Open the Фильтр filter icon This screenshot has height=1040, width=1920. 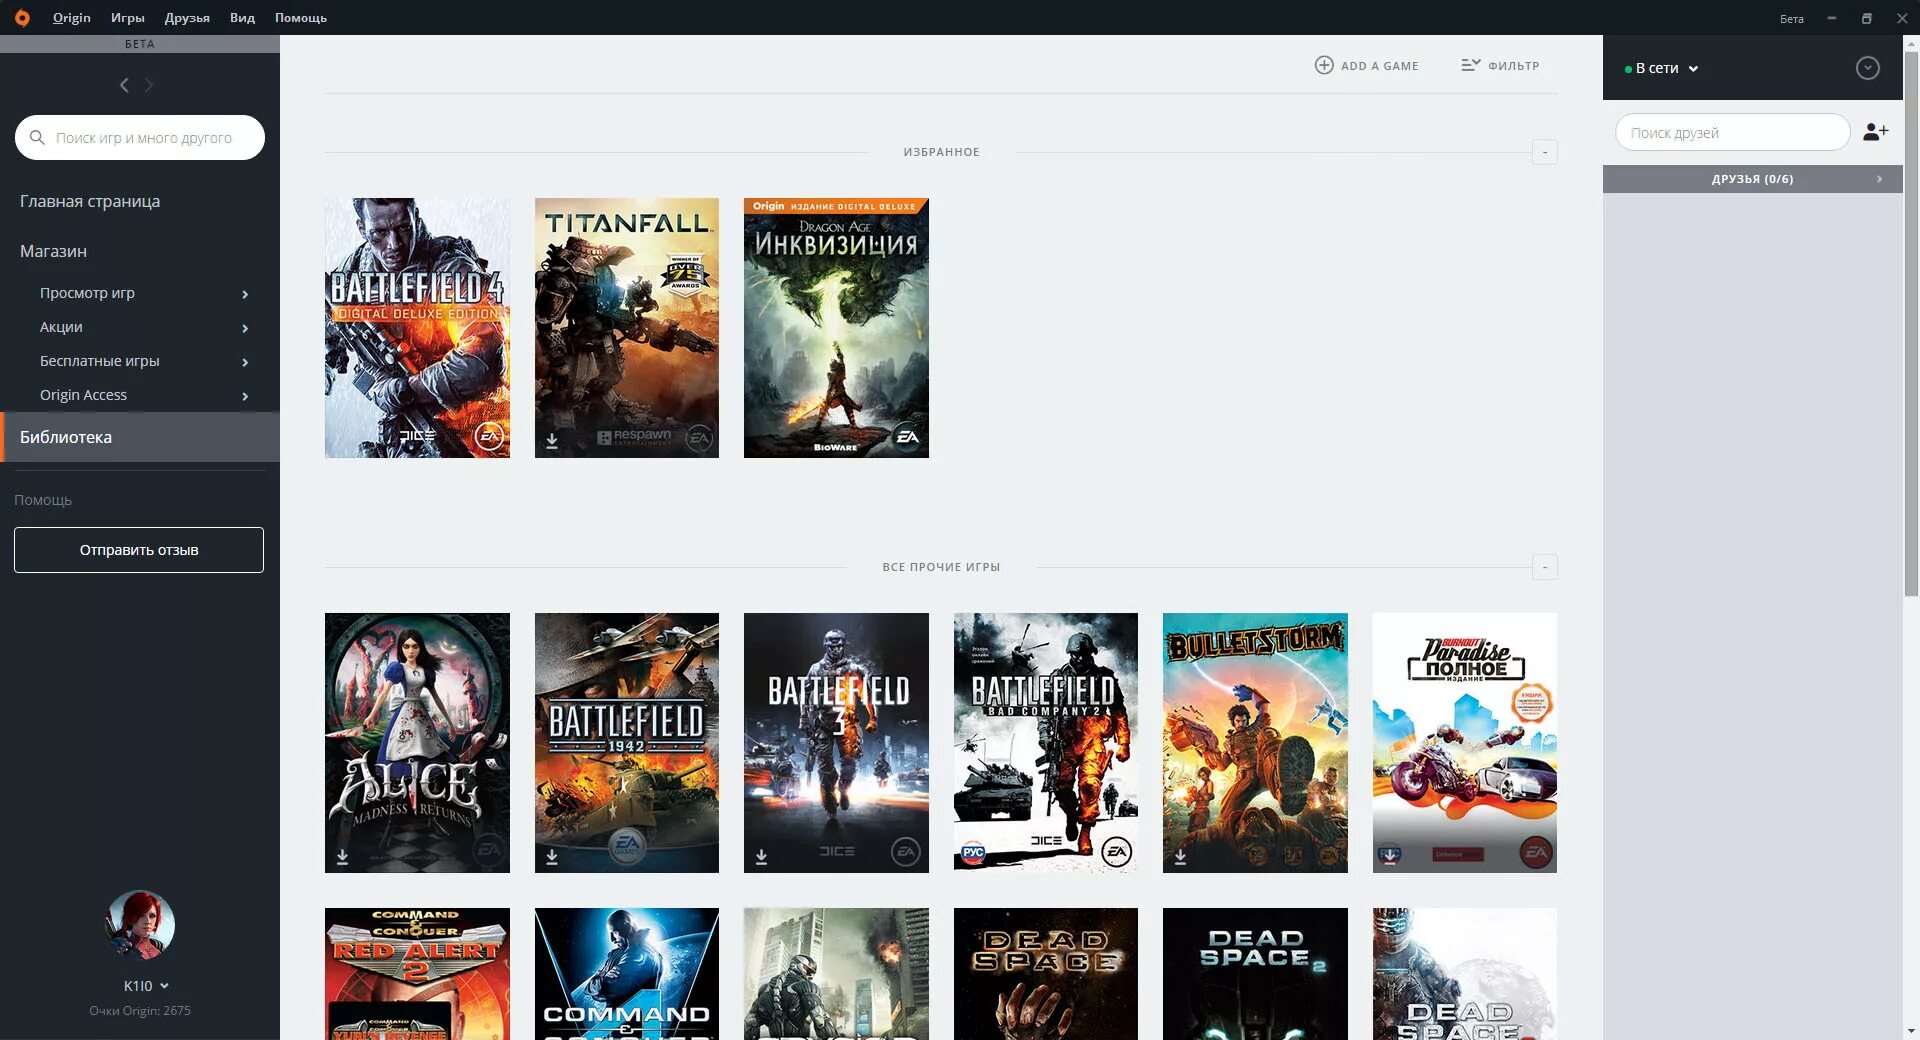1470,65
